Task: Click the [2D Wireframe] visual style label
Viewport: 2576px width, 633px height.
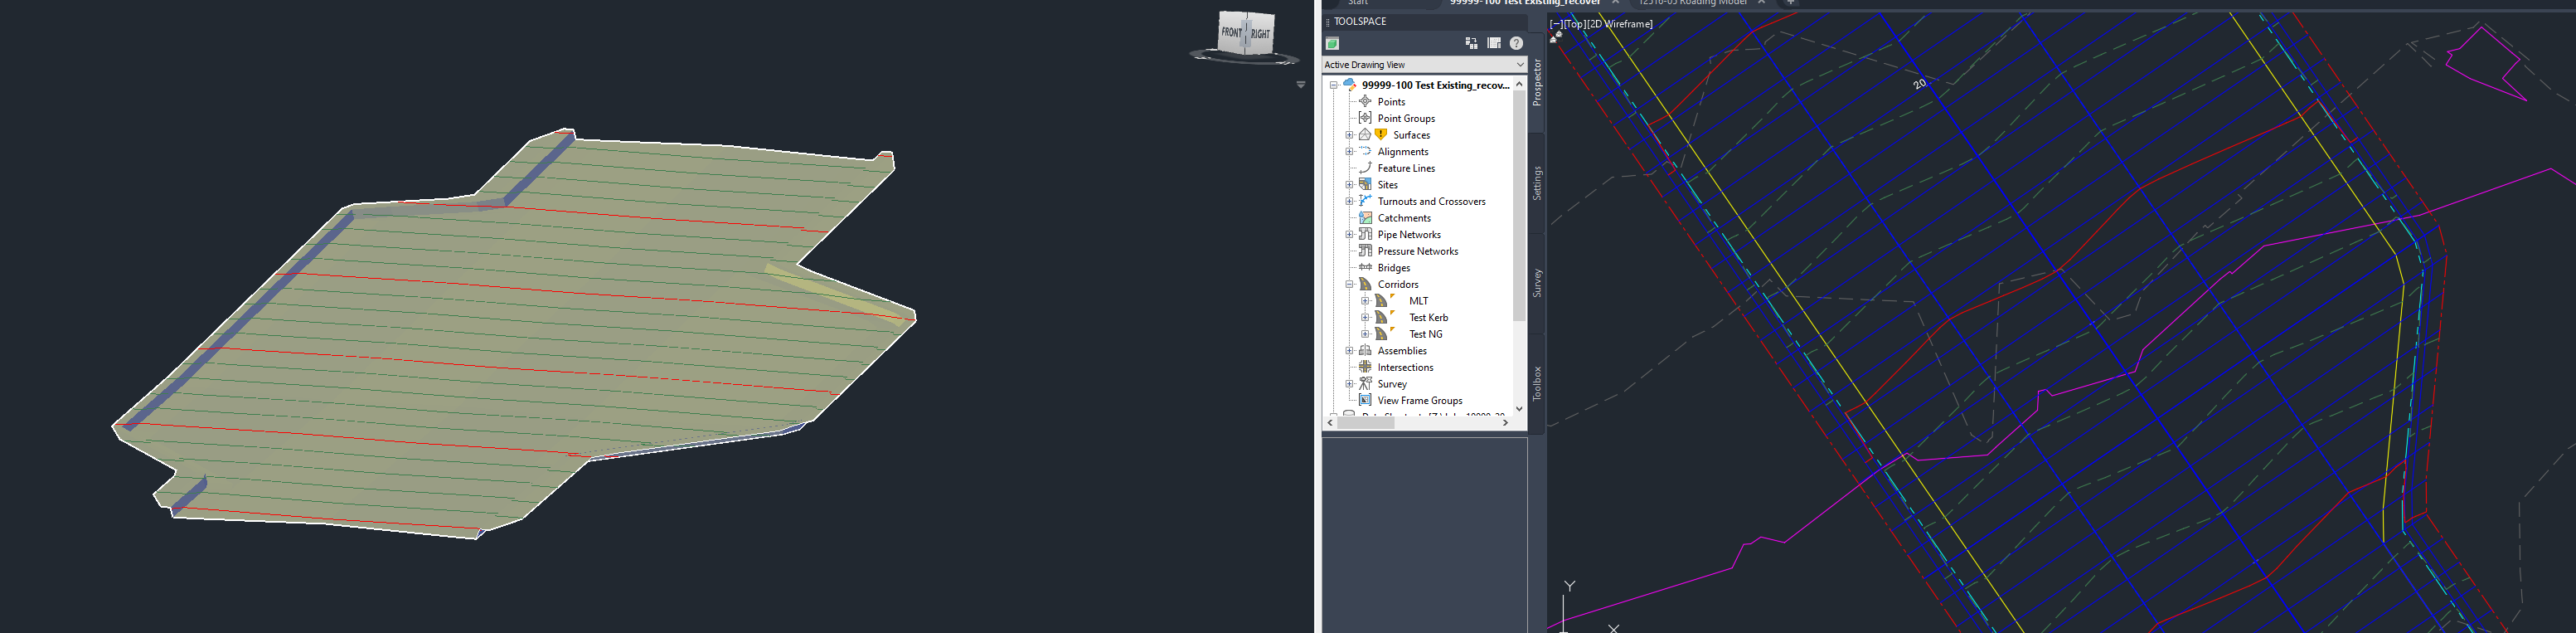Action: 1620,24
